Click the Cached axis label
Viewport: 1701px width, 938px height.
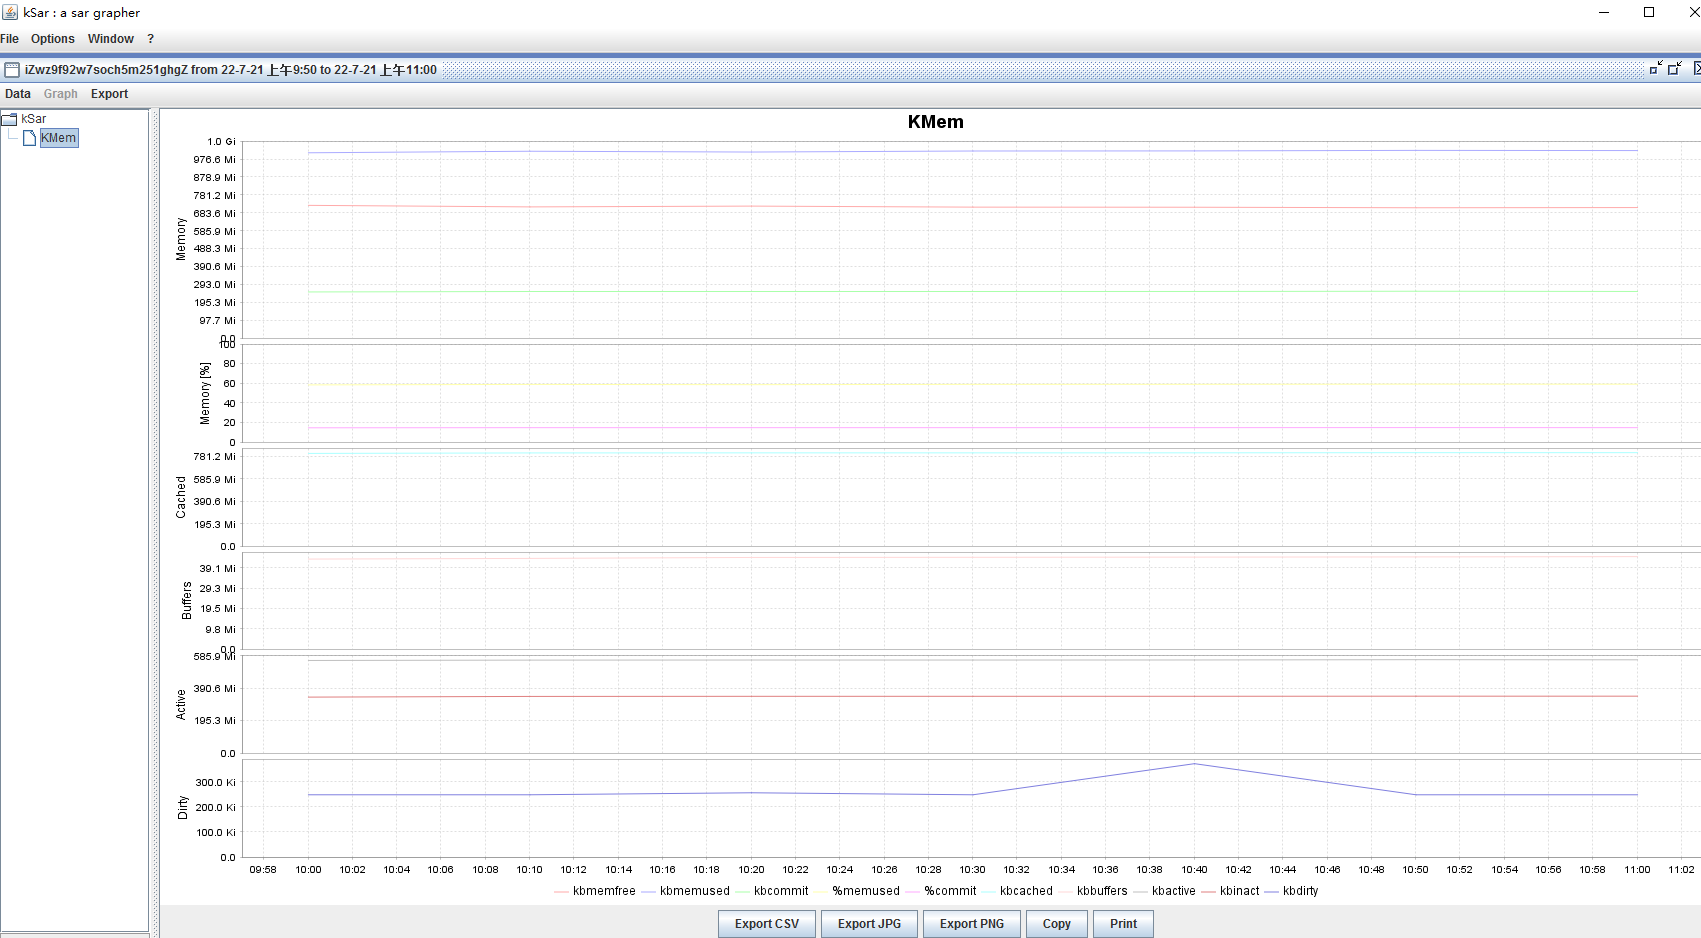pyautogui.click(x=181, y=497)
